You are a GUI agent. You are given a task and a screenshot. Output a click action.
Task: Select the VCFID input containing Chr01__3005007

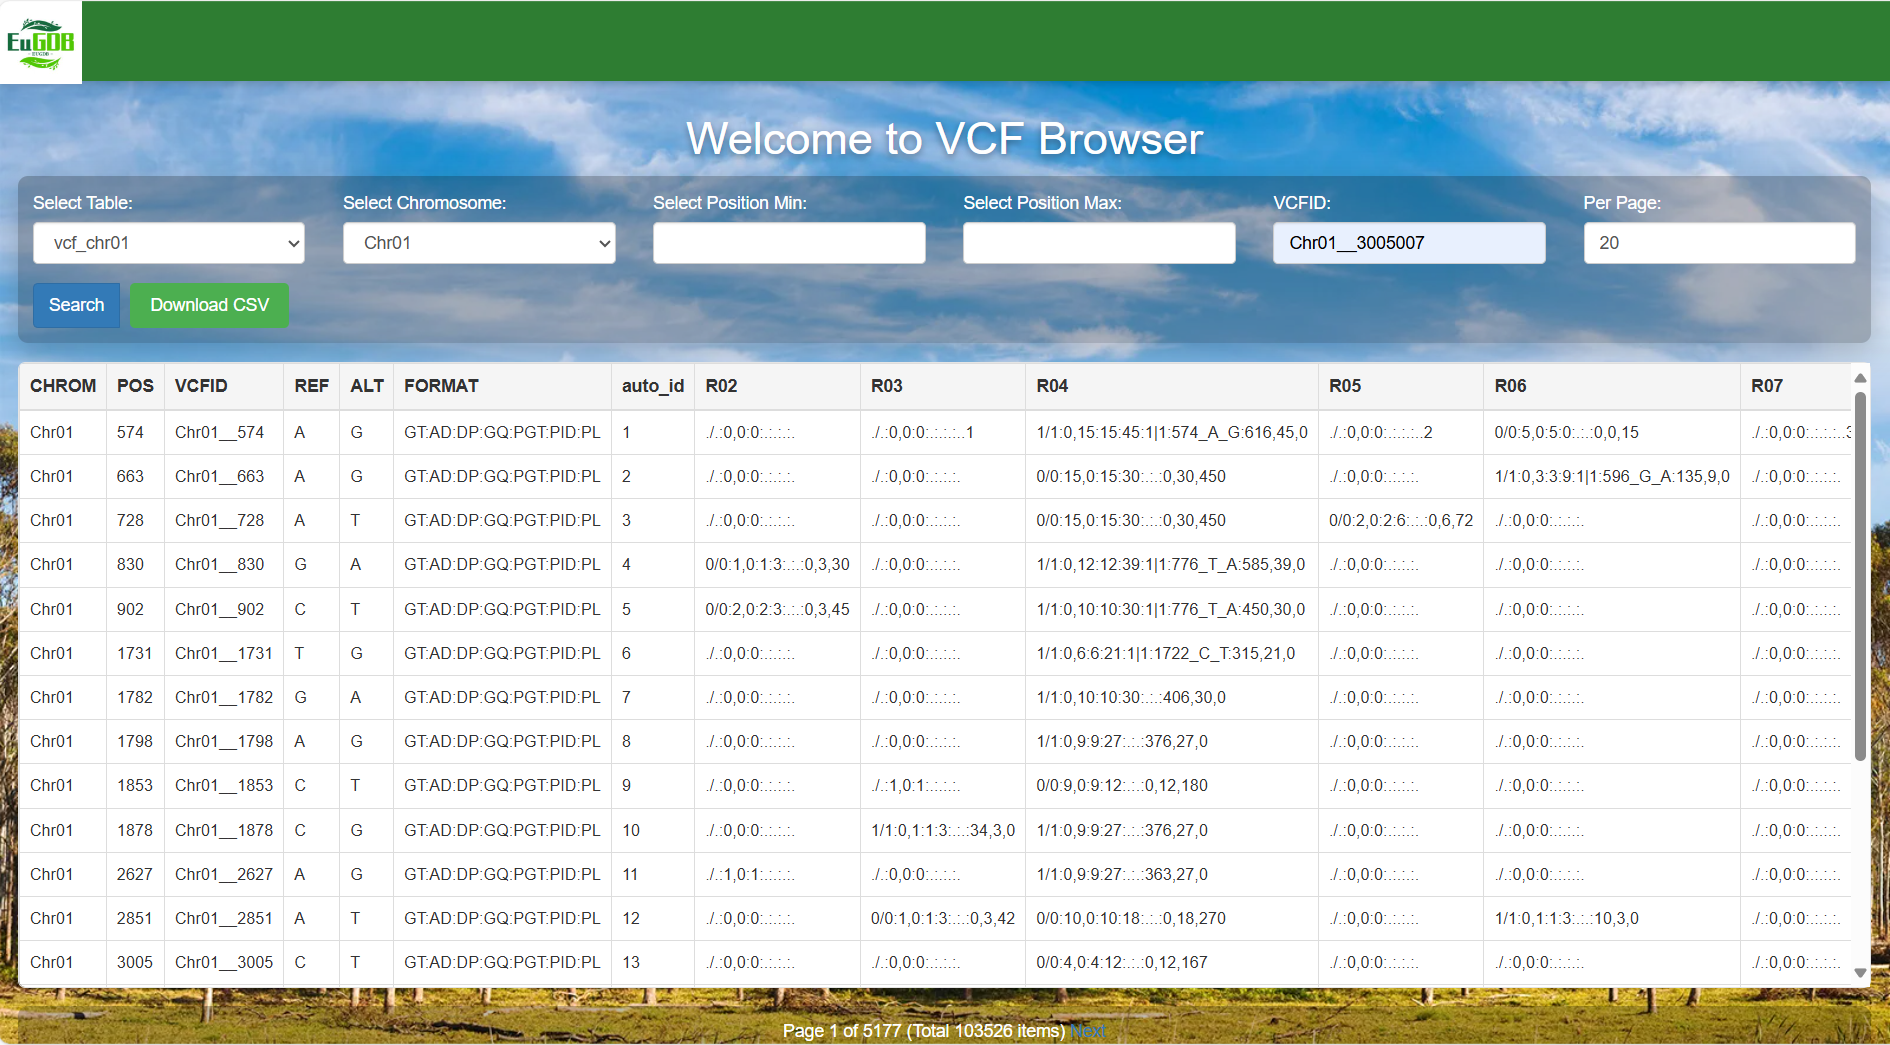1408,242
